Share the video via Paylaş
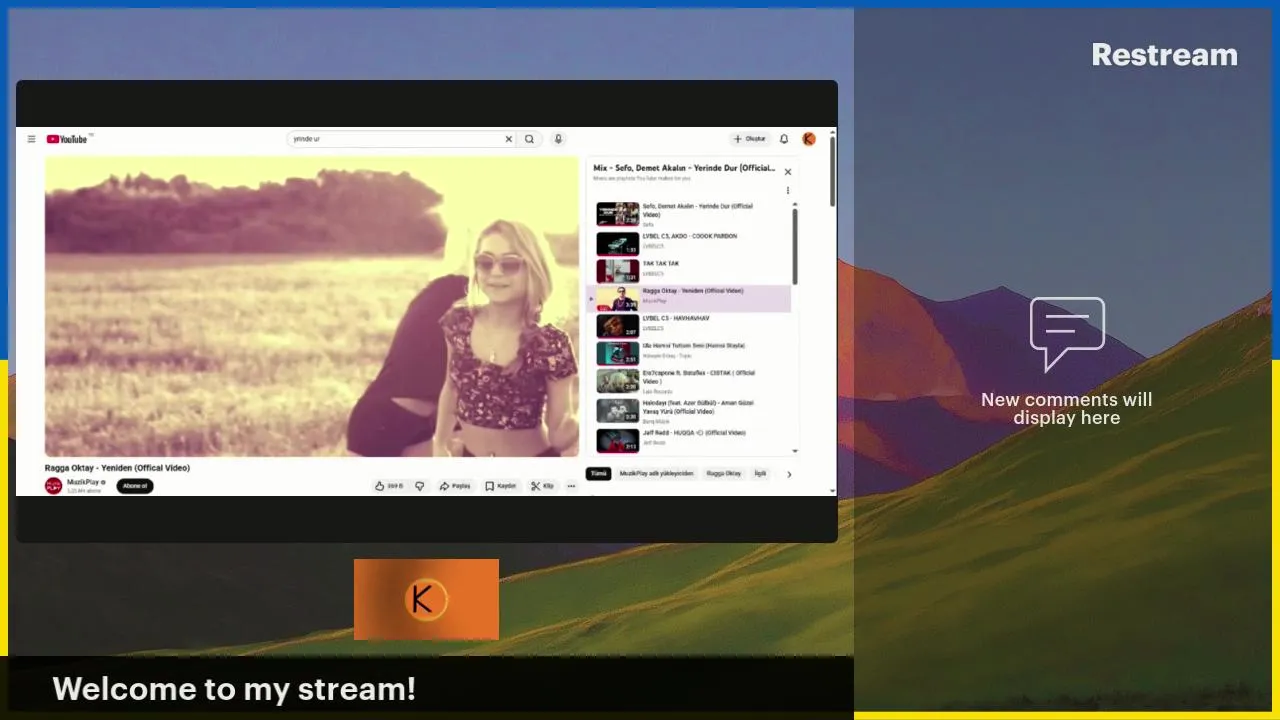The height and width of the screenshot is (720, 1280). 455,486
